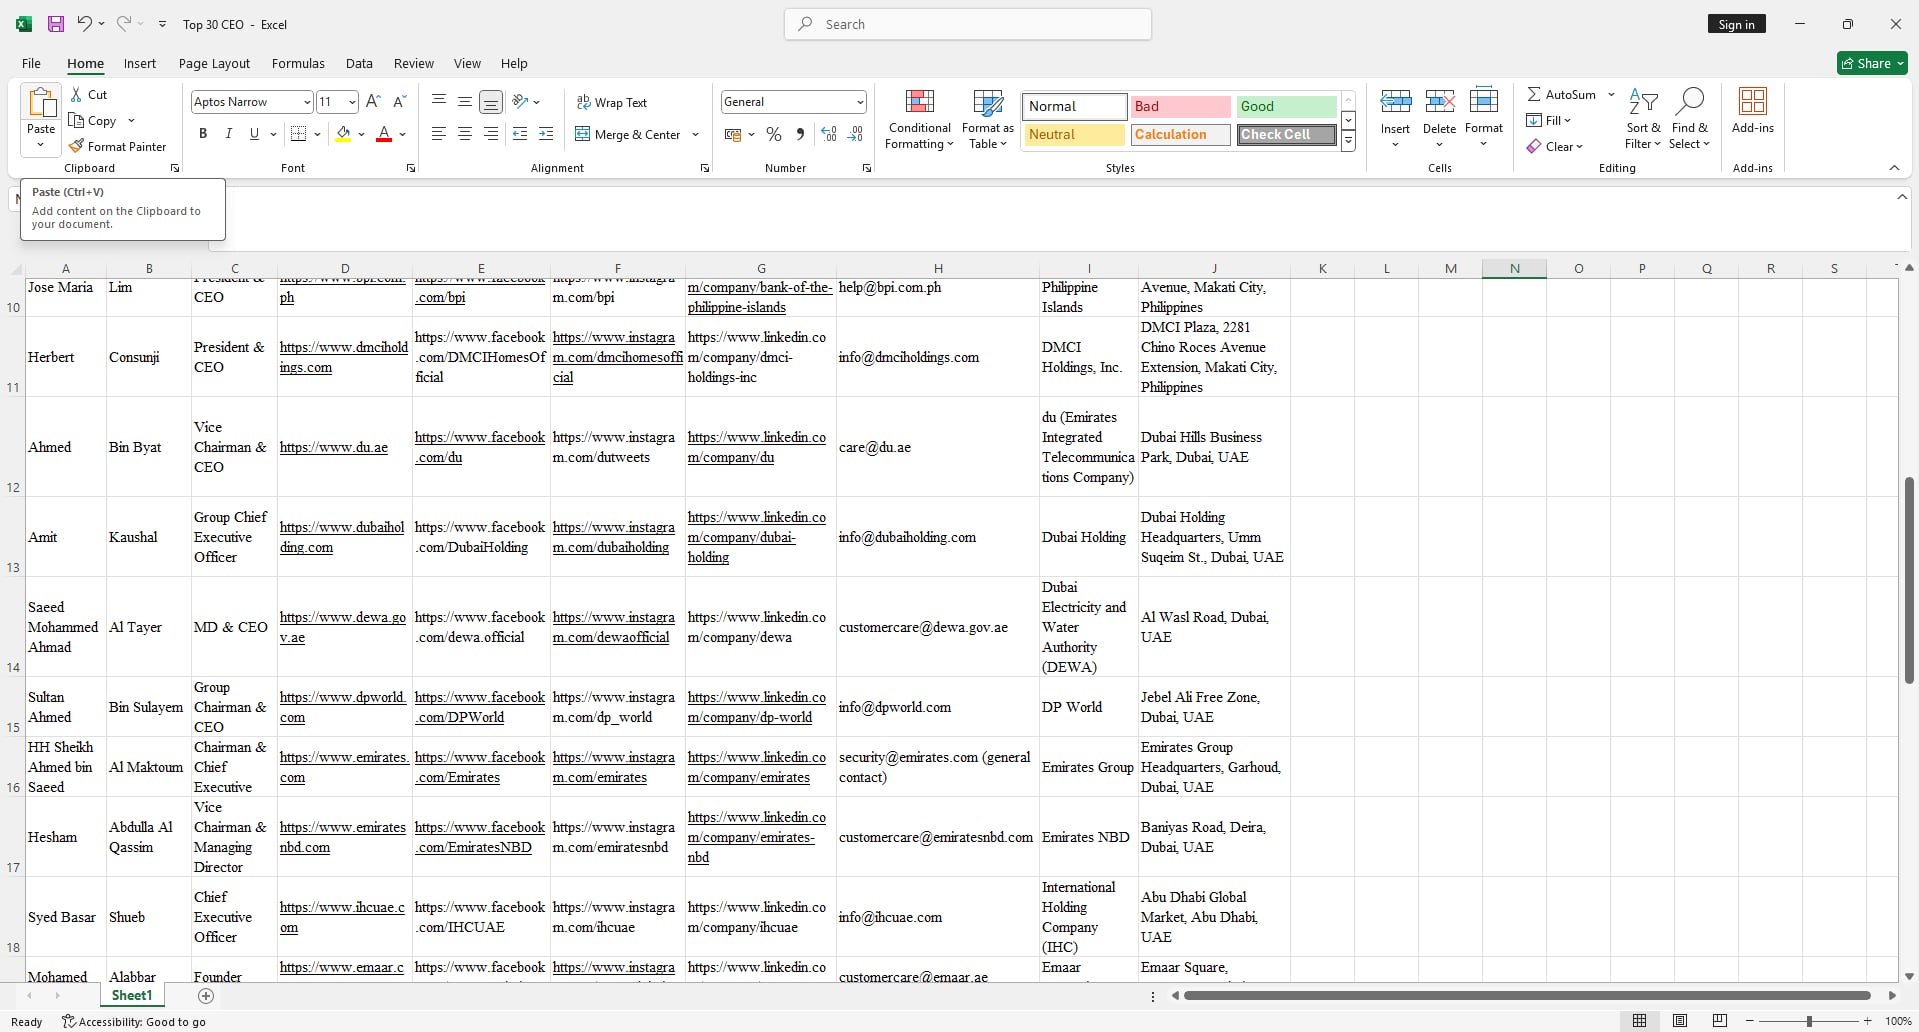Screen dimensions: 1919x1032
Task: Decrease the font size
Action: (399, 101)
